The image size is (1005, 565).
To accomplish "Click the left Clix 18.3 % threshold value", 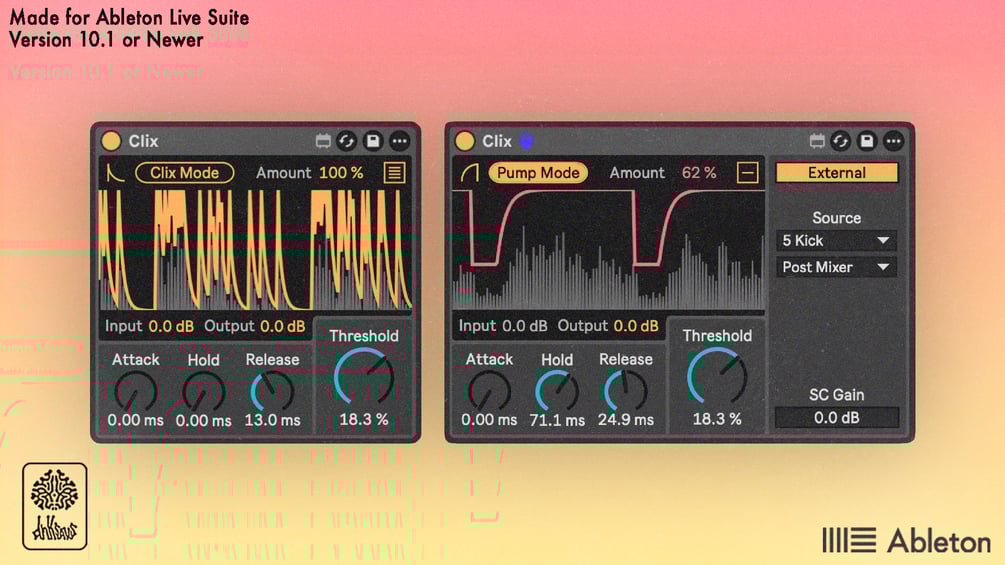I will (363, 420).
